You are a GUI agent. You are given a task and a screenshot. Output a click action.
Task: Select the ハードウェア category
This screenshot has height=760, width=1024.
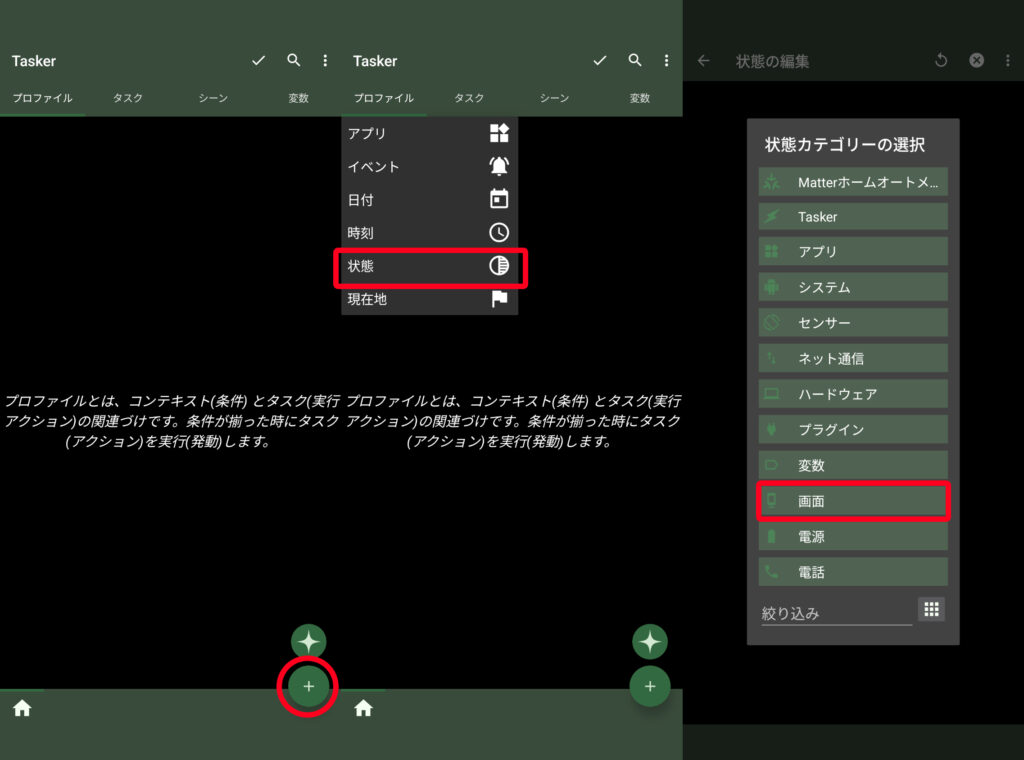pyautogui.click(x=853, y=394)
